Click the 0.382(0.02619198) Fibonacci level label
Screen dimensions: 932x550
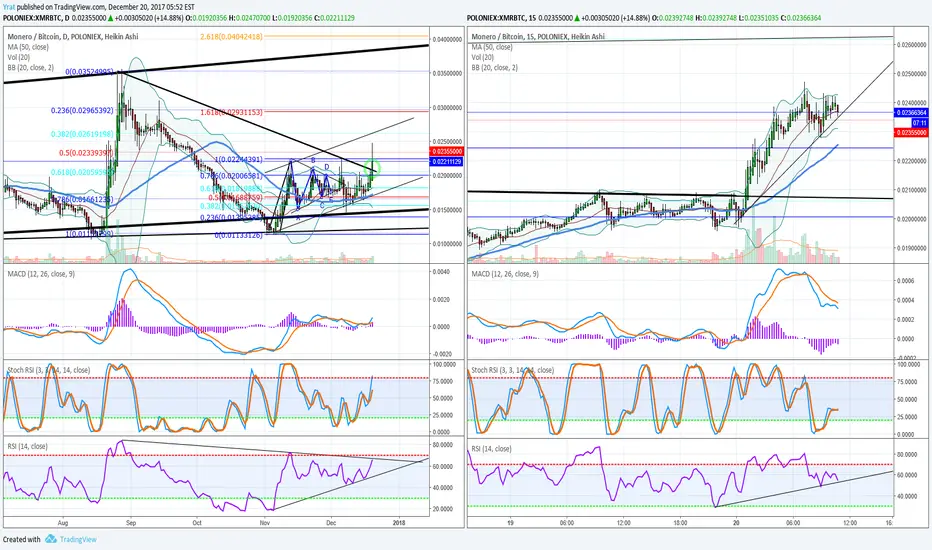click(x=82, y=134)
